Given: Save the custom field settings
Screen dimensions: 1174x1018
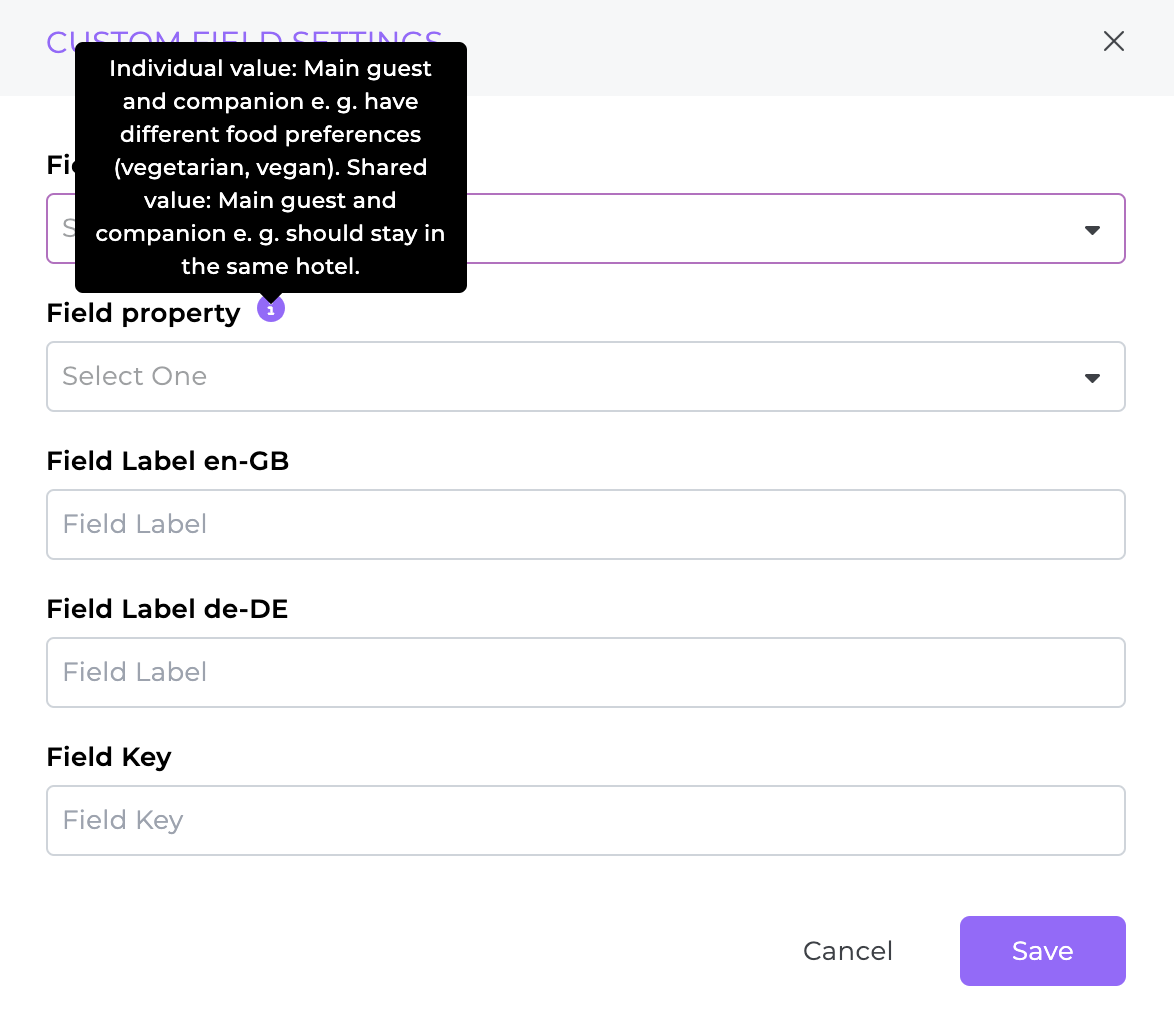Looking at the screenshot, I should click(1042, 951).
